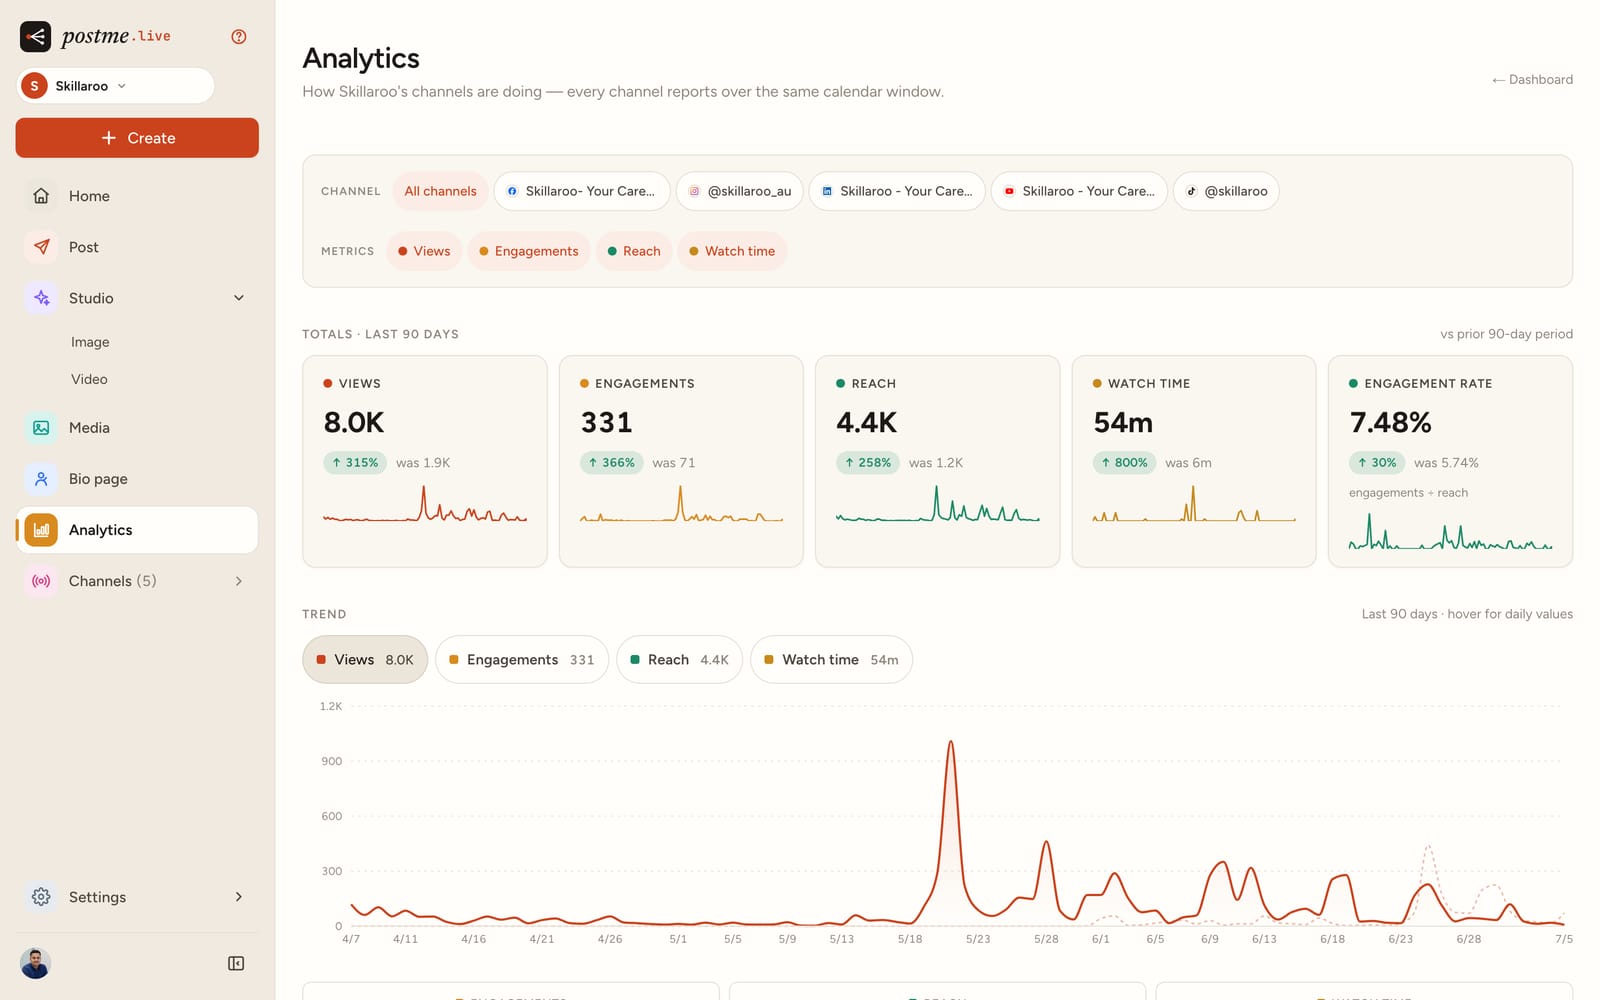This screenshot has height=1000, width=1600.
Task: Open the Skillaroo workspace dropdown
Action: pos(115,86)
